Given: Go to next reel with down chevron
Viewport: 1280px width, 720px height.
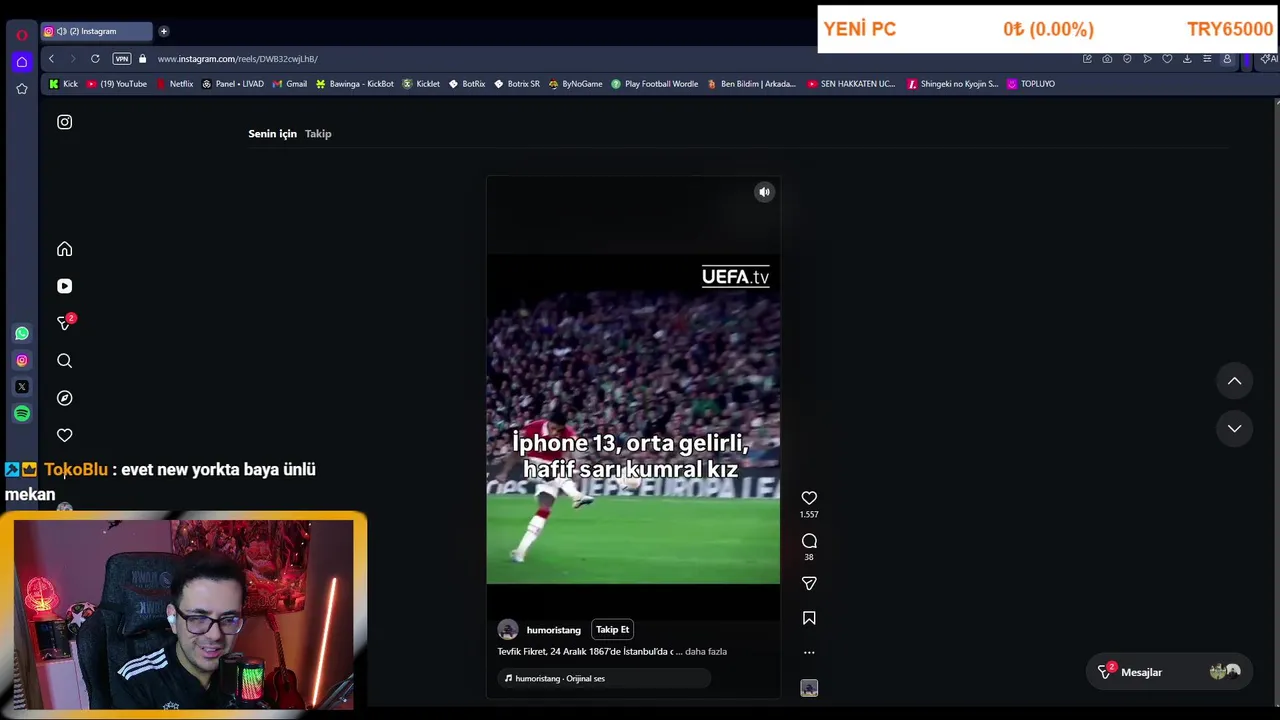Looking at the screenshot, I should pyautogui.click(x=1234, y=428).
